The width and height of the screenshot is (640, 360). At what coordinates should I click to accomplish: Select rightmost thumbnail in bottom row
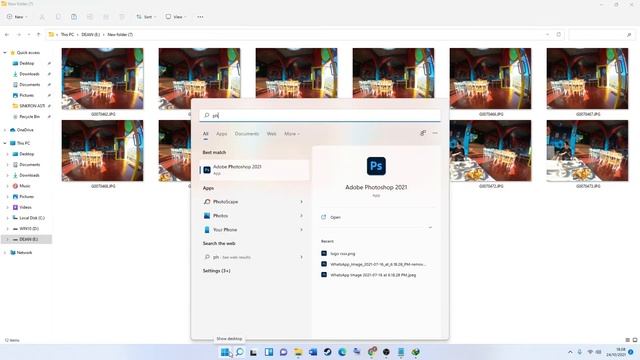click(x=587, y=151)
